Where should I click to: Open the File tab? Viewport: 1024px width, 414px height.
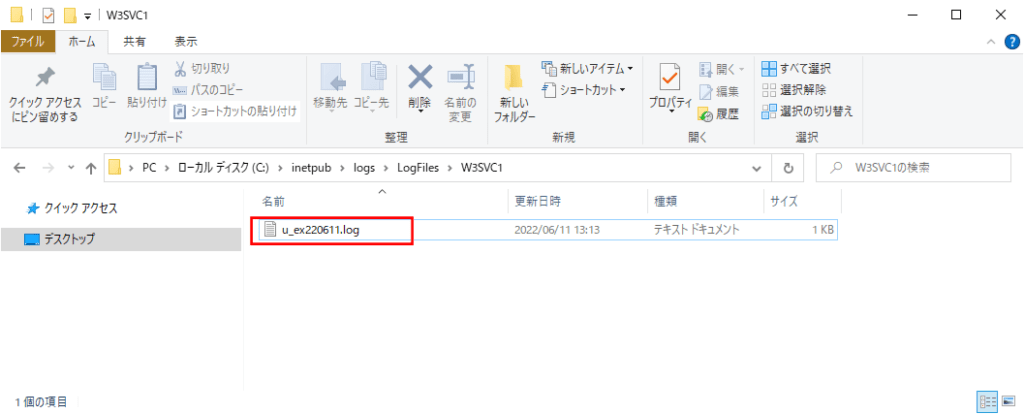point(27,42)
